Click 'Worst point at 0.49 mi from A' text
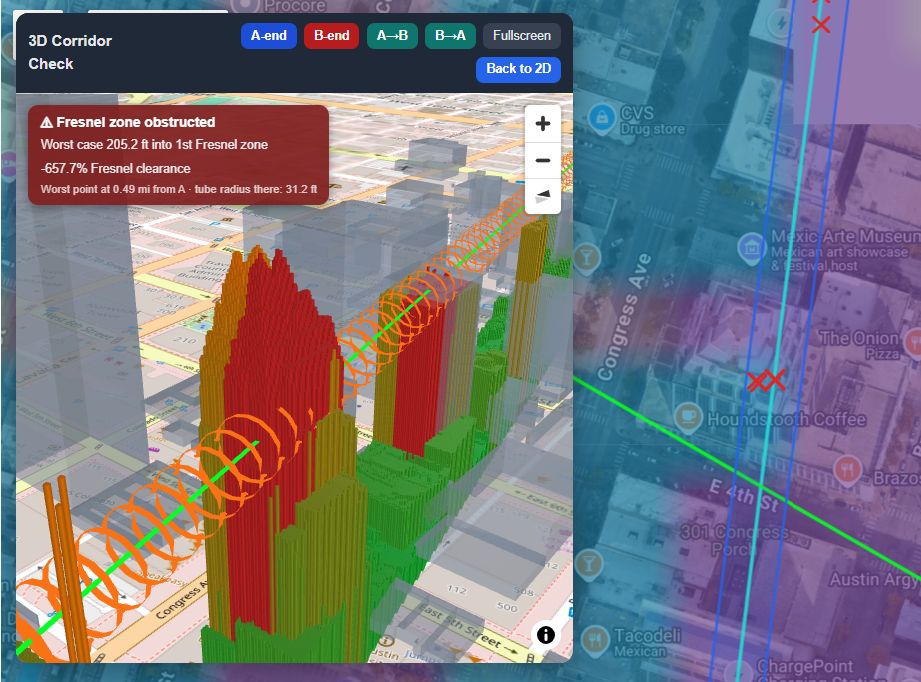 click(113, 189)
